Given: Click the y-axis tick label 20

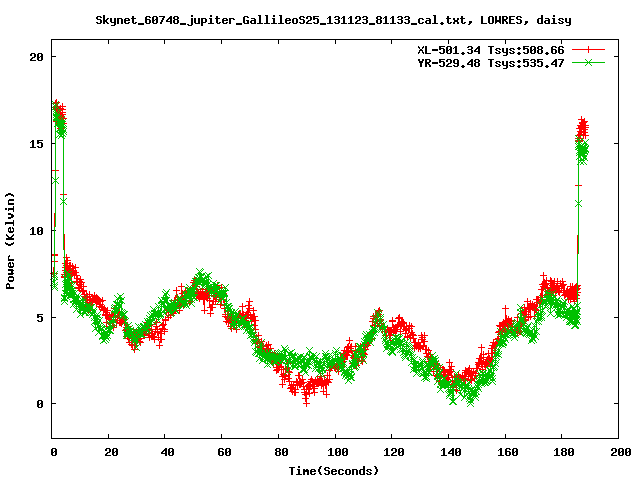Looking at the screenshot, I should (36, 57).
